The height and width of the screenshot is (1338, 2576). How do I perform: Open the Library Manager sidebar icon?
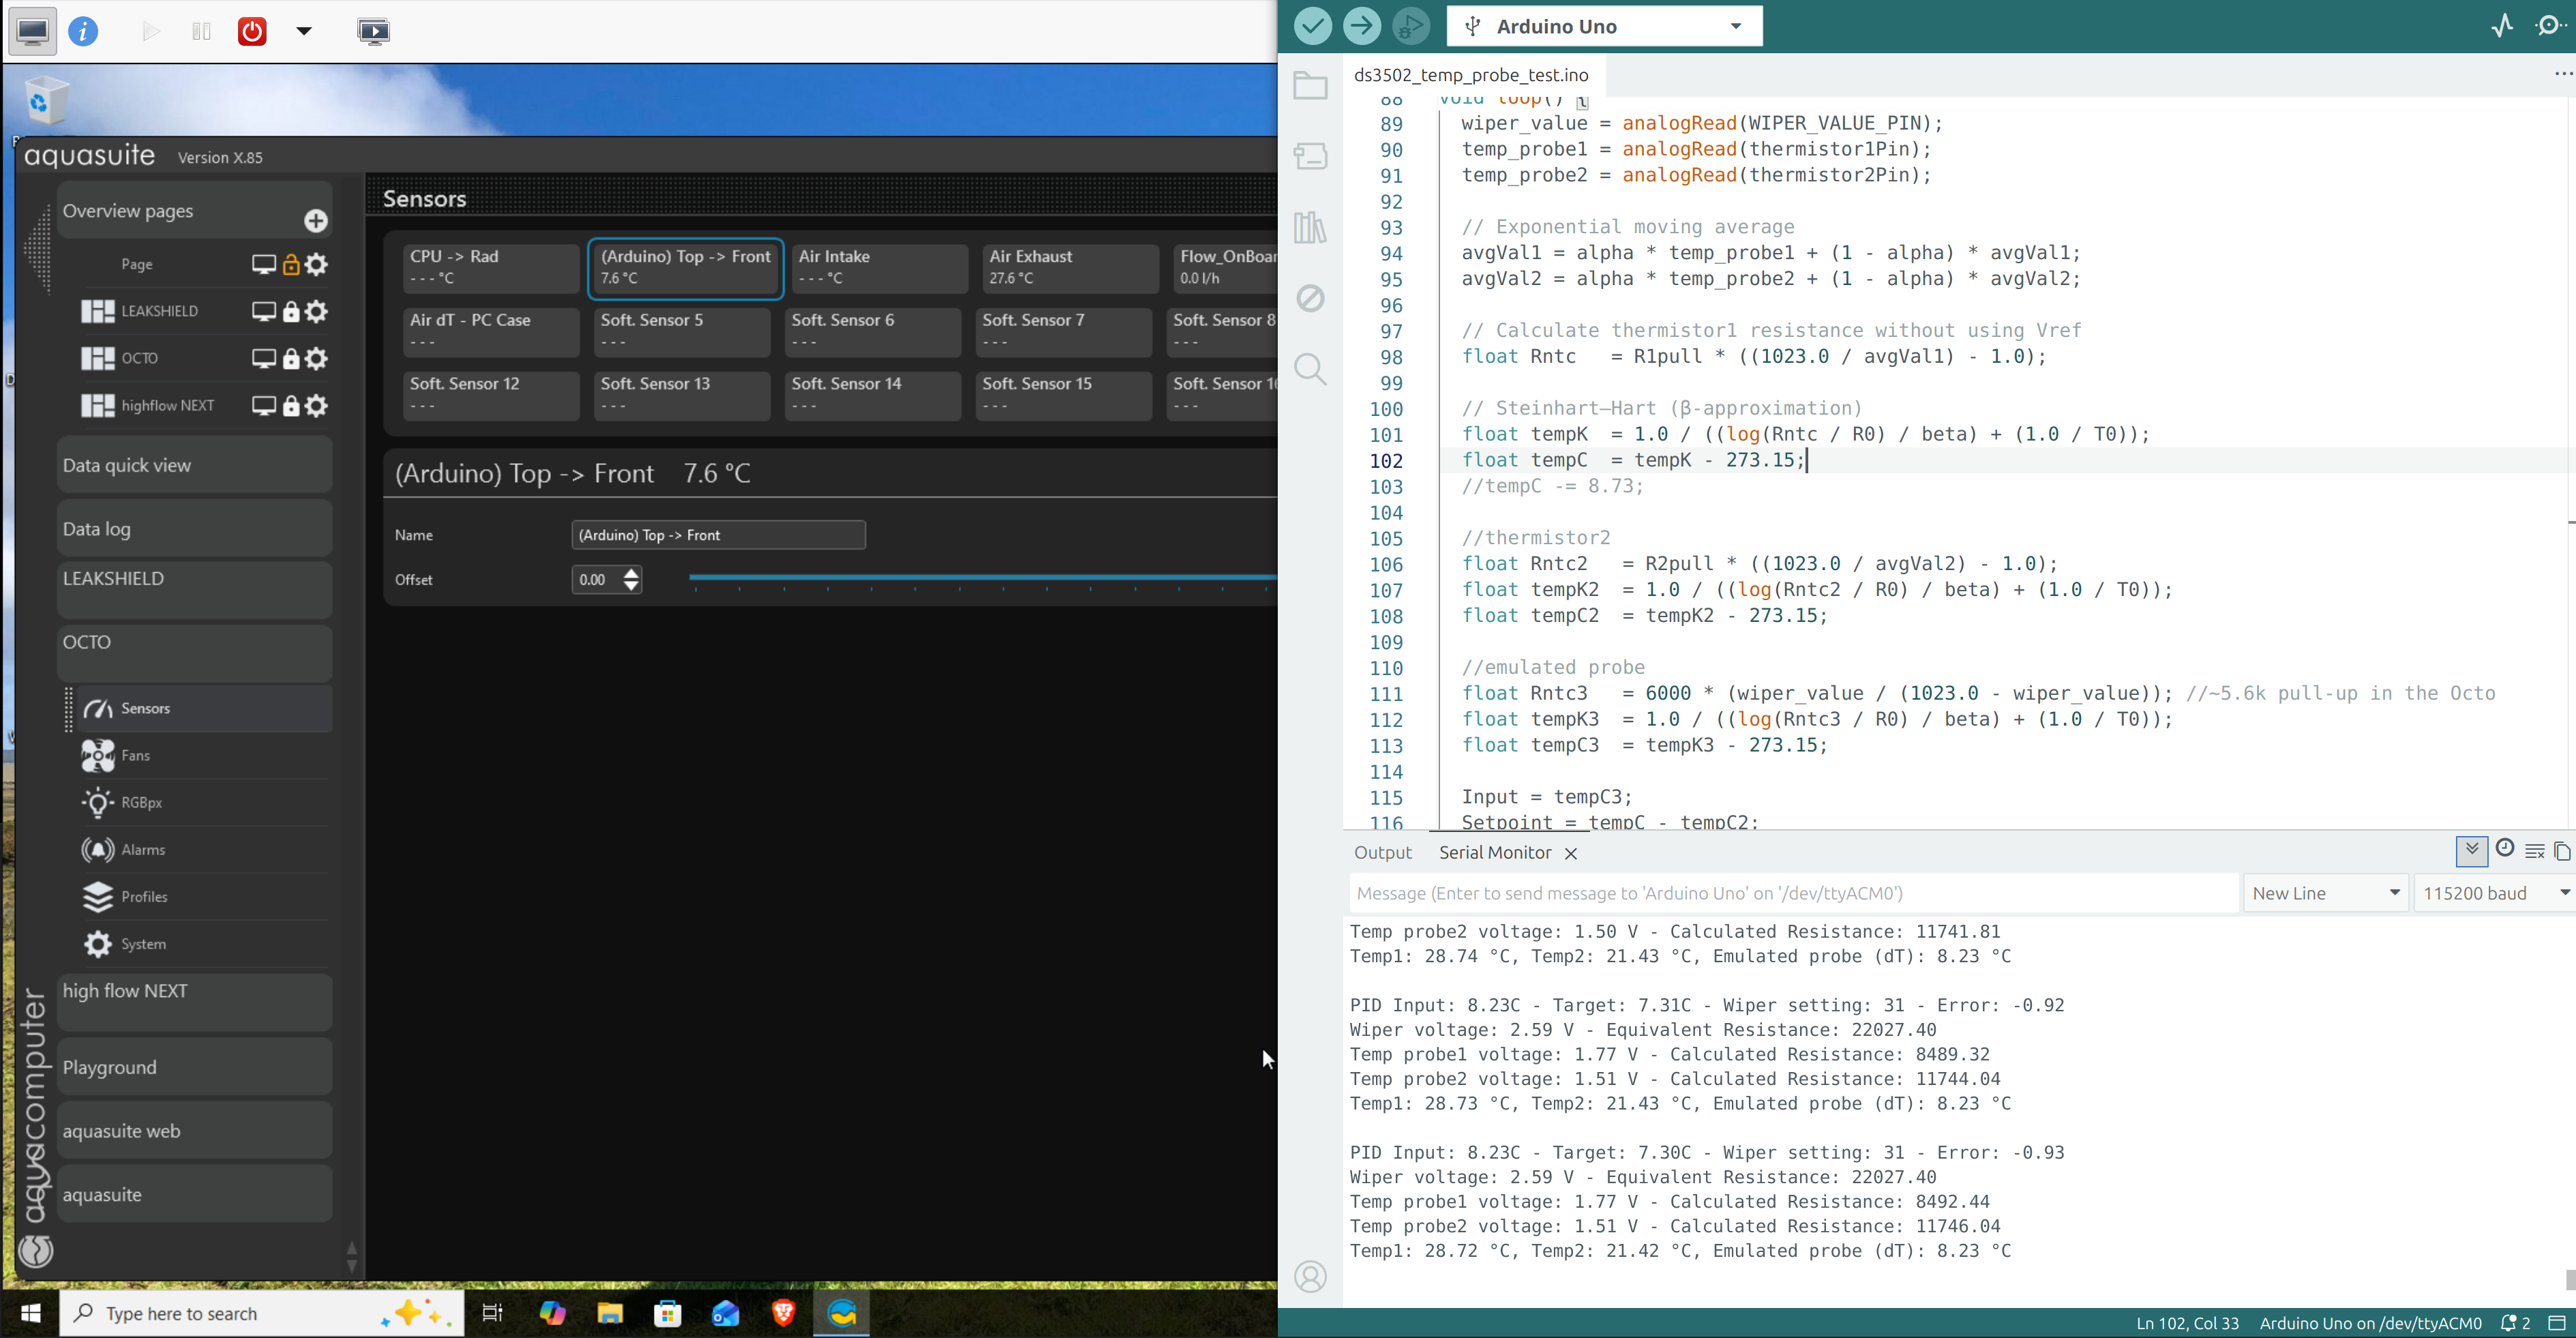click(1310, 228)
